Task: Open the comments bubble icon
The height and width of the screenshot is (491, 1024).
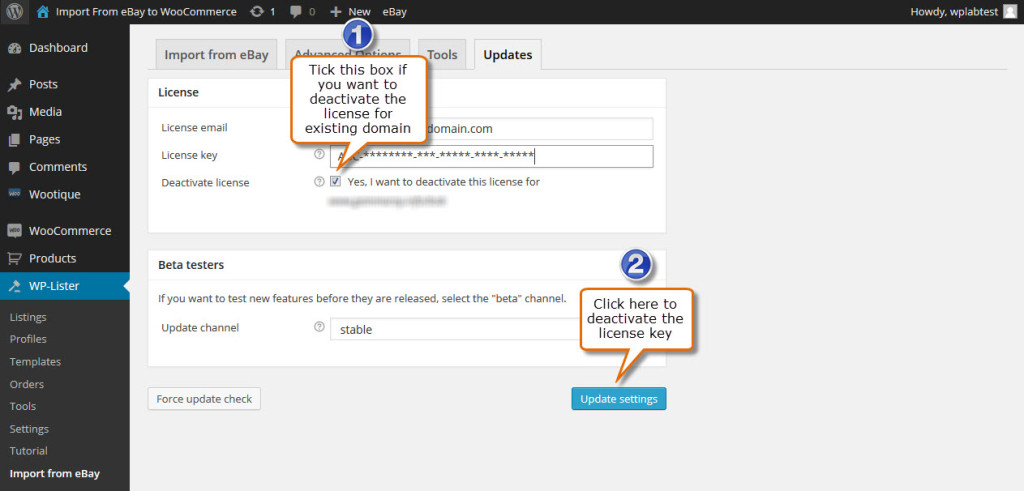Action: (296, 12)
